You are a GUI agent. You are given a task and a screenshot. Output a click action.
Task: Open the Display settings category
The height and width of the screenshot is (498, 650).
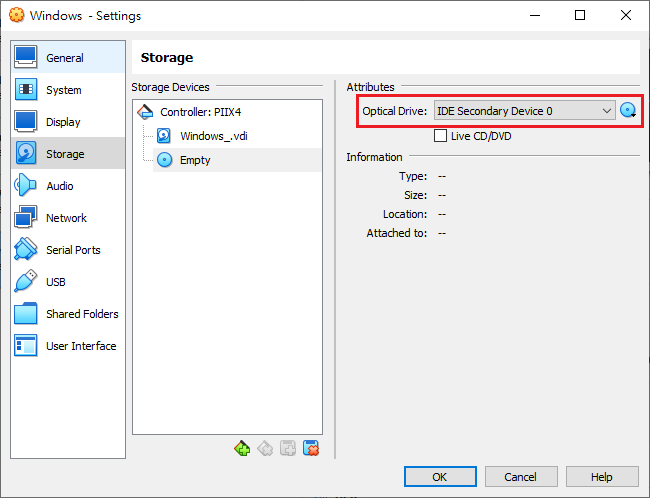click(64, 122)
